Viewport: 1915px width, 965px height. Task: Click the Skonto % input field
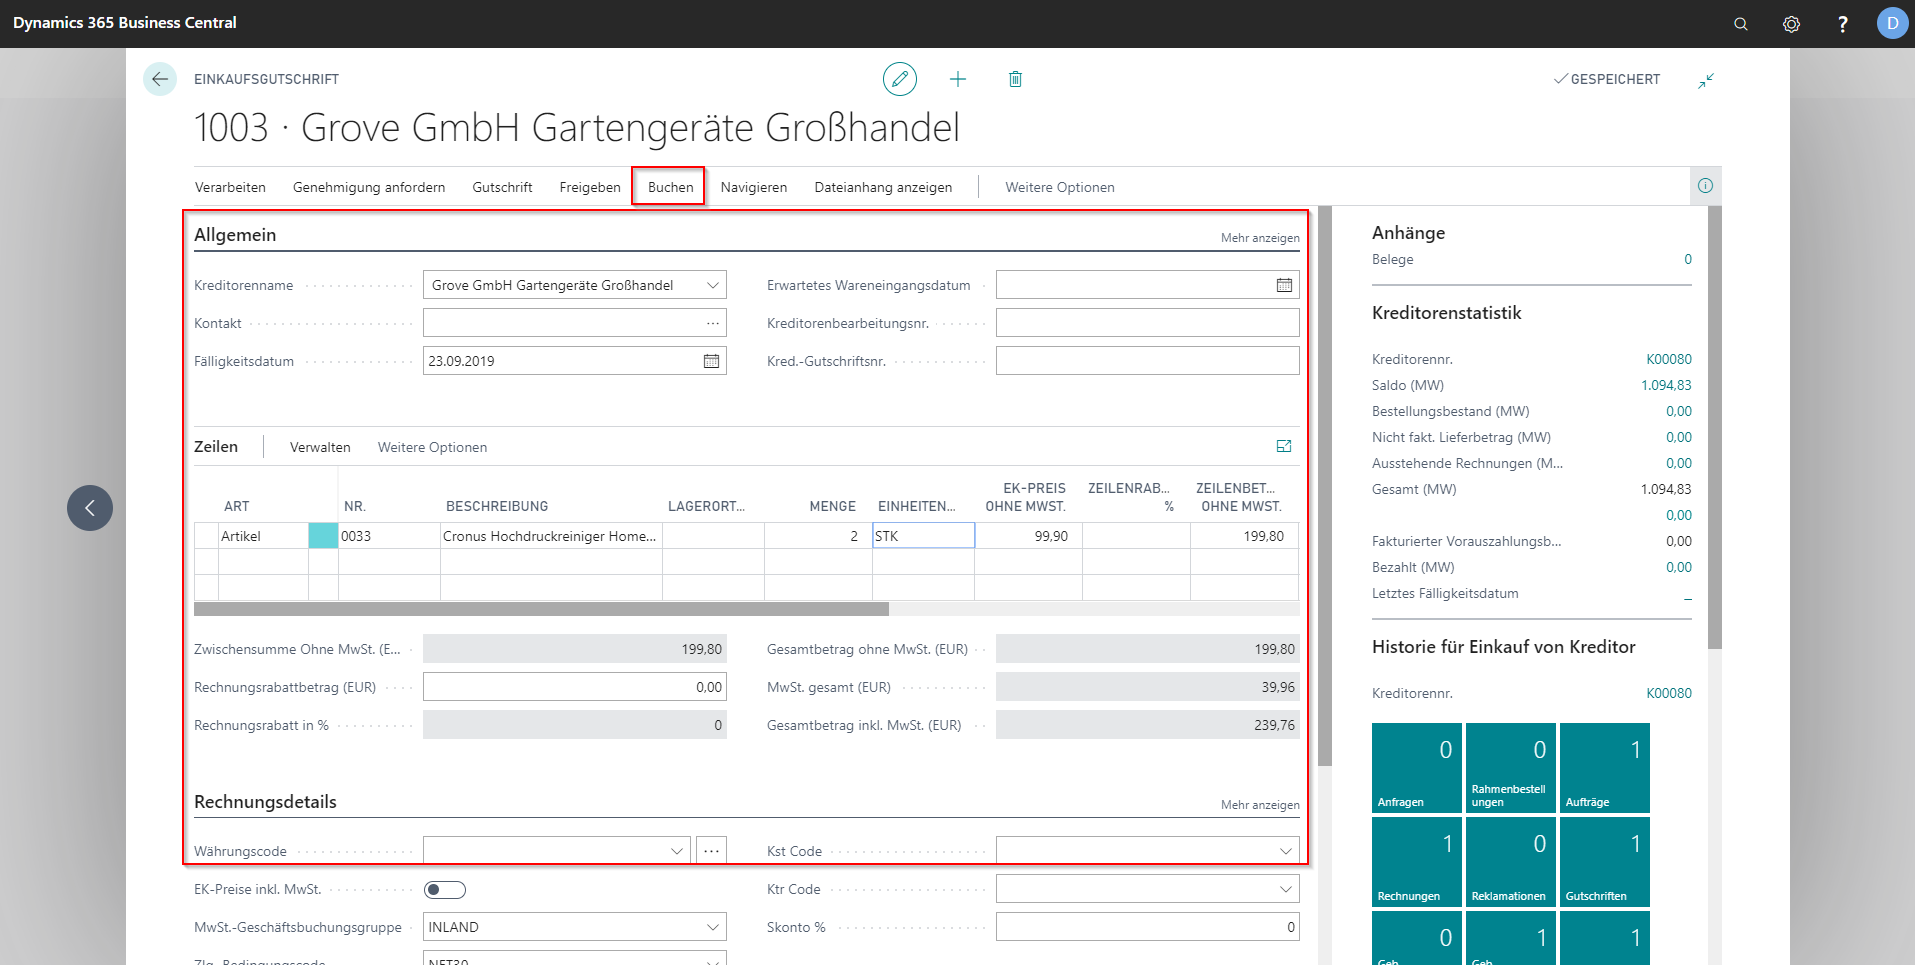[x=1147, y=927]
